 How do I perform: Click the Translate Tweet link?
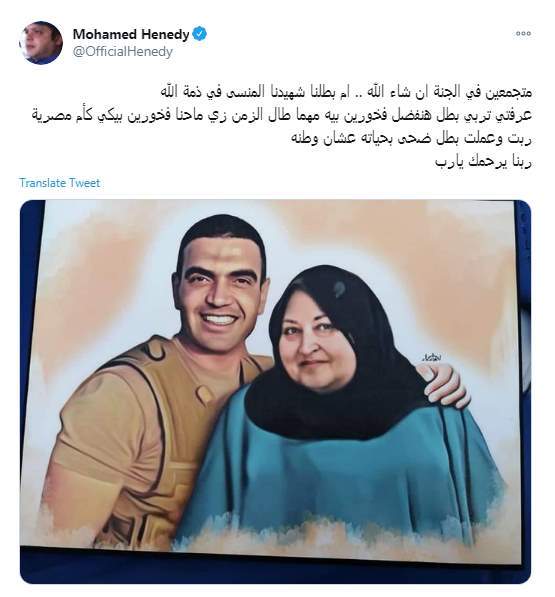click(60, 183)
